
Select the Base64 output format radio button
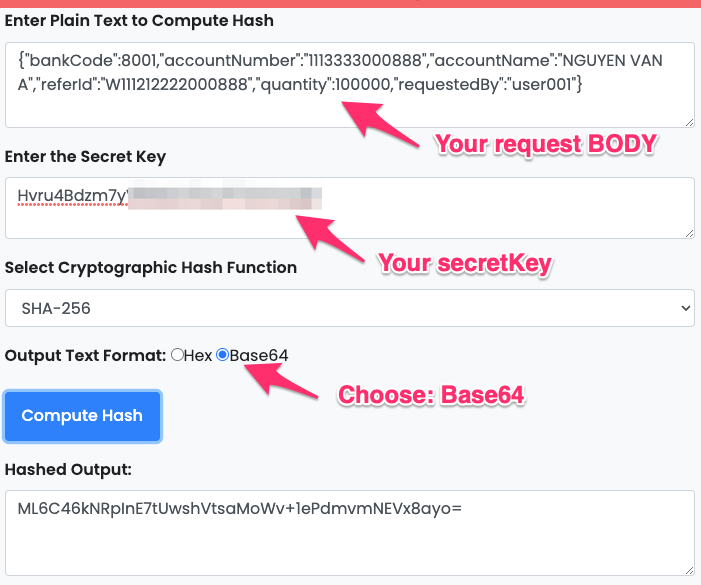click(223, 355)
